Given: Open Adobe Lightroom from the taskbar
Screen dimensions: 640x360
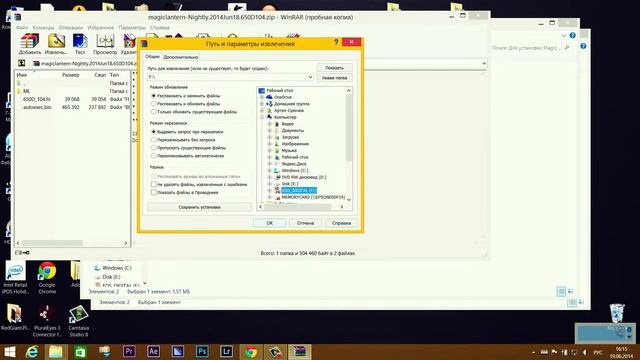Looking at the screenshot, I should [x=227, y=351].
